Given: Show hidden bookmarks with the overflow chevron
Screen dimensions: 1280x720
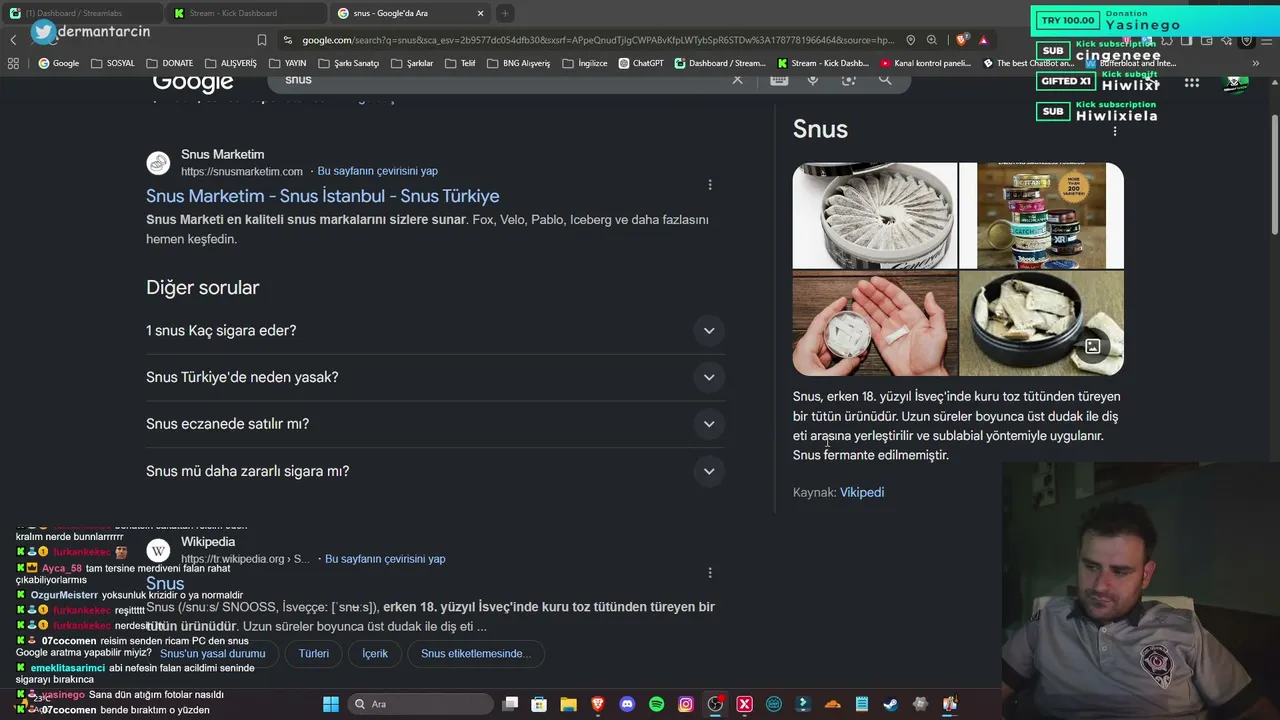Looking at the screenshot, I should (x=1256, y=63).
